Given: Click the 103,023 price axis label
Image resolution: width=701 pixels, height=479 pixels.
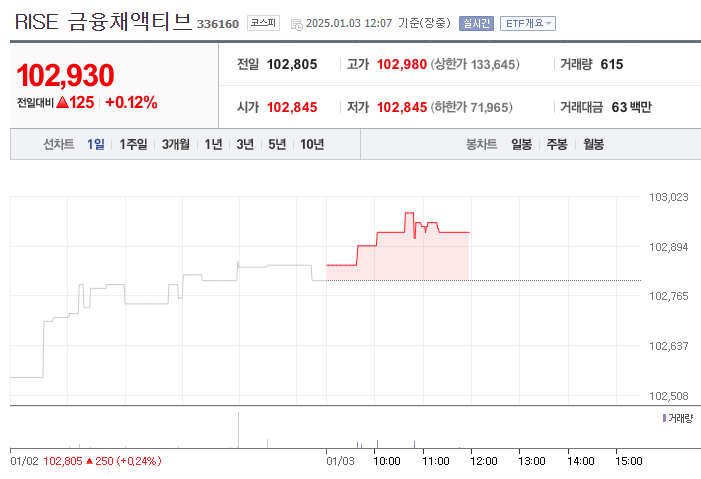Looking at the screenshot, I should (669, 197).
